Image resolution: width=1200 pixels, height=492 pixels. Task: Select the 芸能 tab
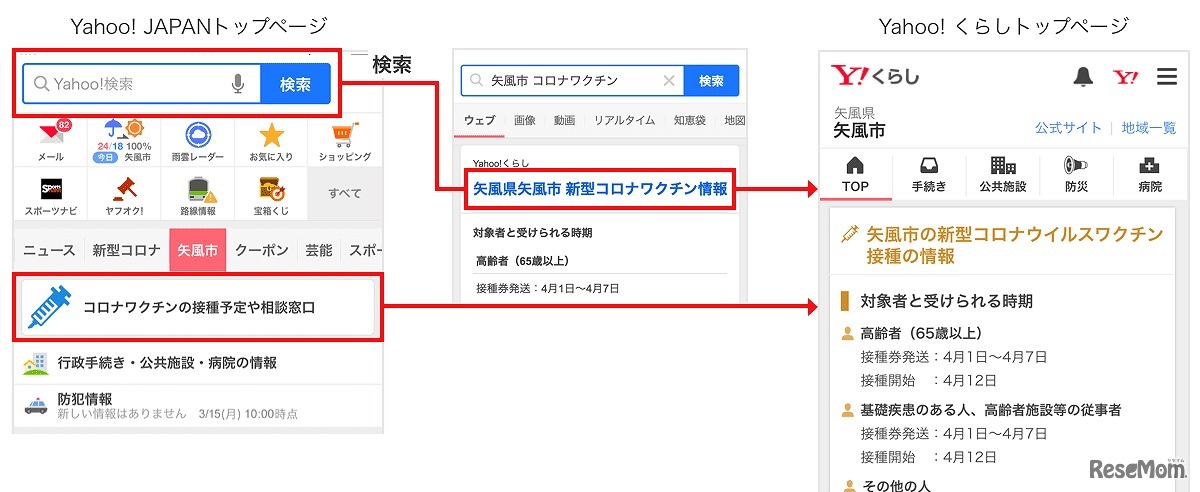318,250
